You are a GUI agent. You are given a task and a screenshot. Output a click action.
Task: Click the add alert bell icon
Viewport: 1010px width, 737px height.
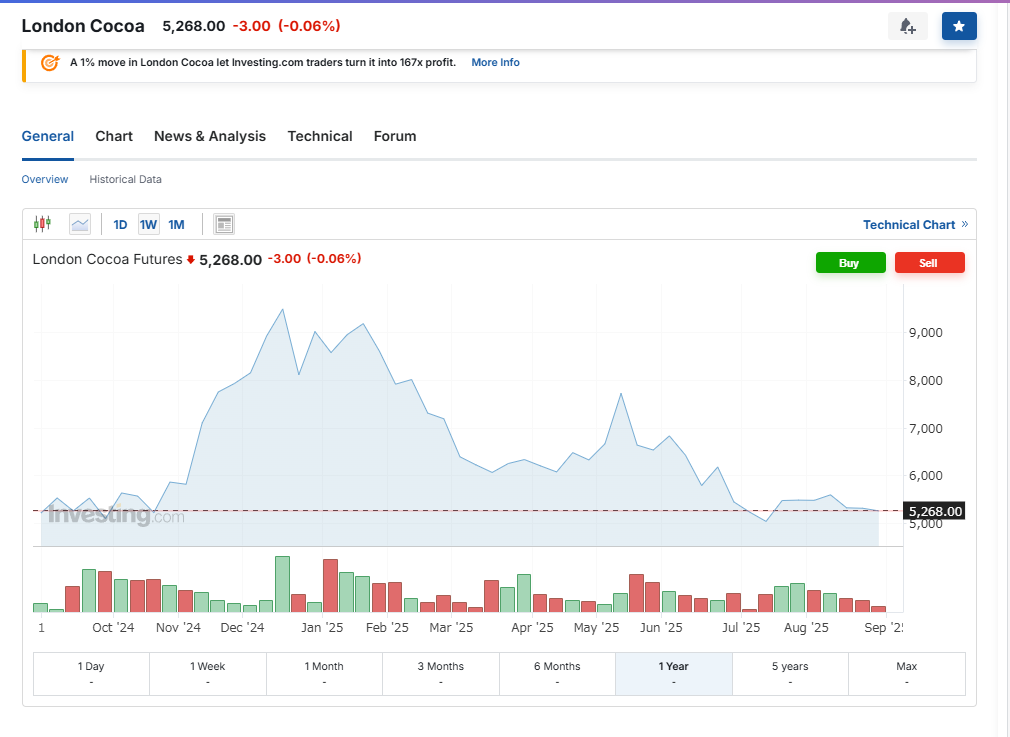pos(907,26)
